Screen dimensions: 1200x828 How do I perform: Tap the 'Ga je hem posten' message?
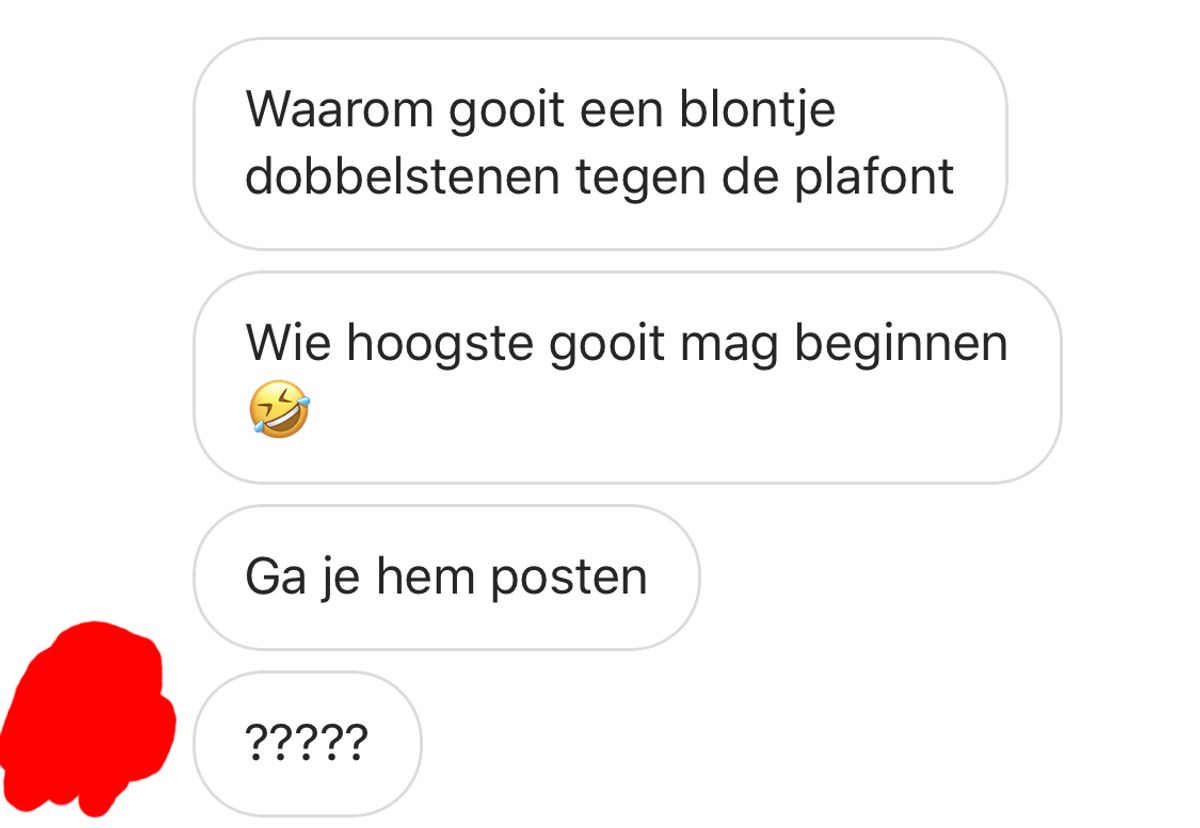[446, 577]
